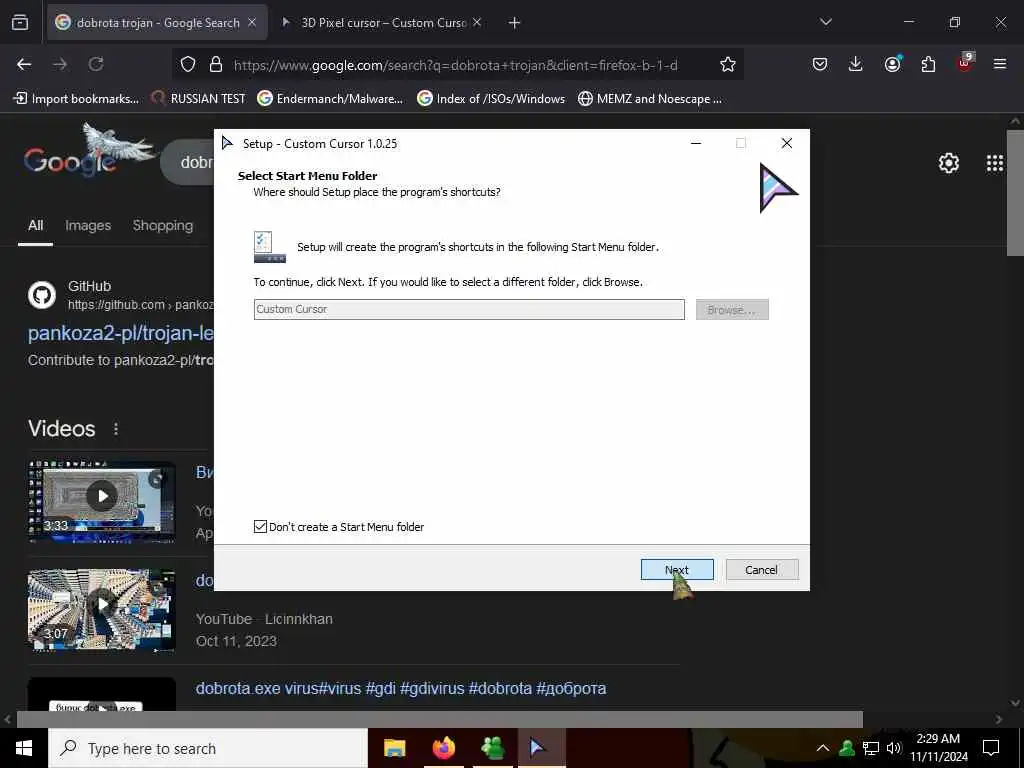This screenshot has height=768, width=1024.
Task: Open the Firefox account menu
Action: coord(892,64)
